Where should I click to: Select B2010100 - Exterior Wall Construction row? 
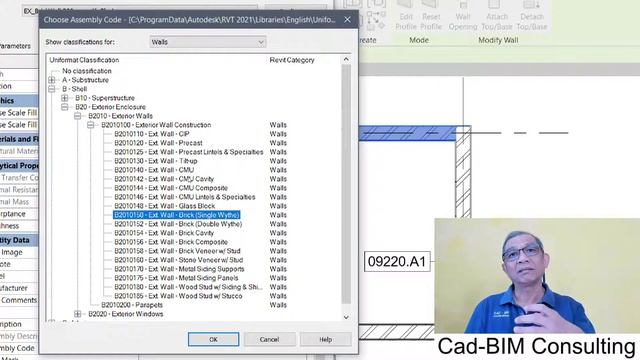point(156,125)
